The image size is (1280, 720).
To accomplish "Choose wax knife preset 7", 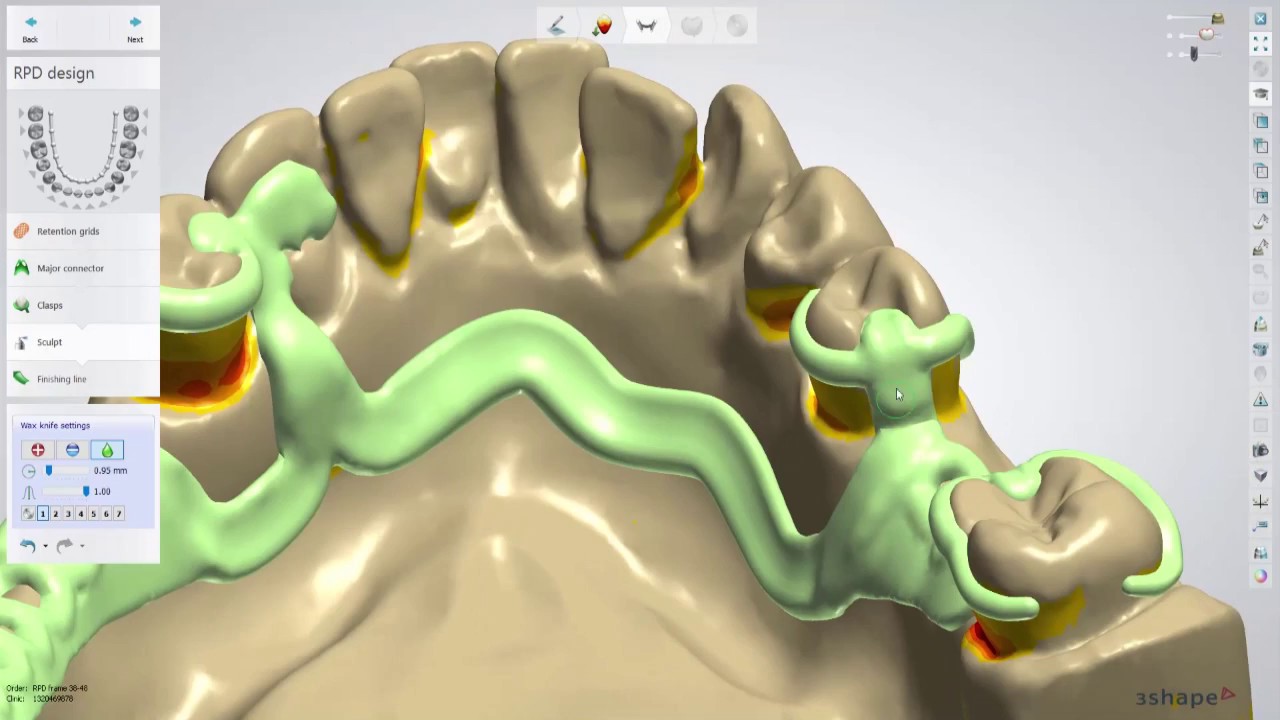I will (118, 513).
